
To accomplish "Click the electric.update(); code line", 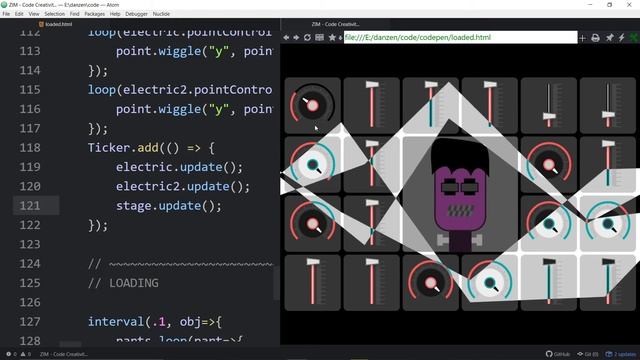I will tap(179, 167).
